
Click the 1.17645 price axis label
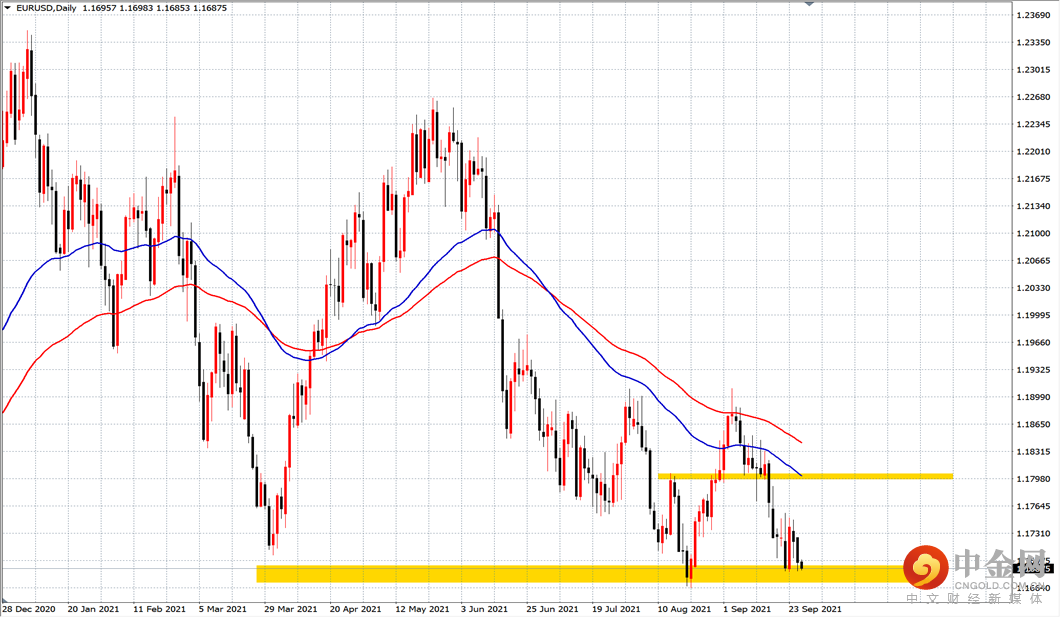coord(1033,506)
